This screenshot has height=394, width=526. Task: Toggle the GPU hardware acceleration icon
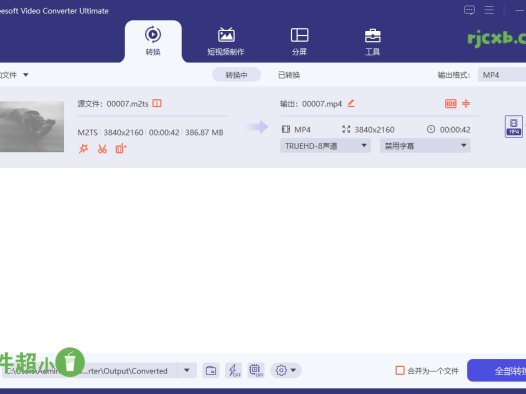click(256, 371)
